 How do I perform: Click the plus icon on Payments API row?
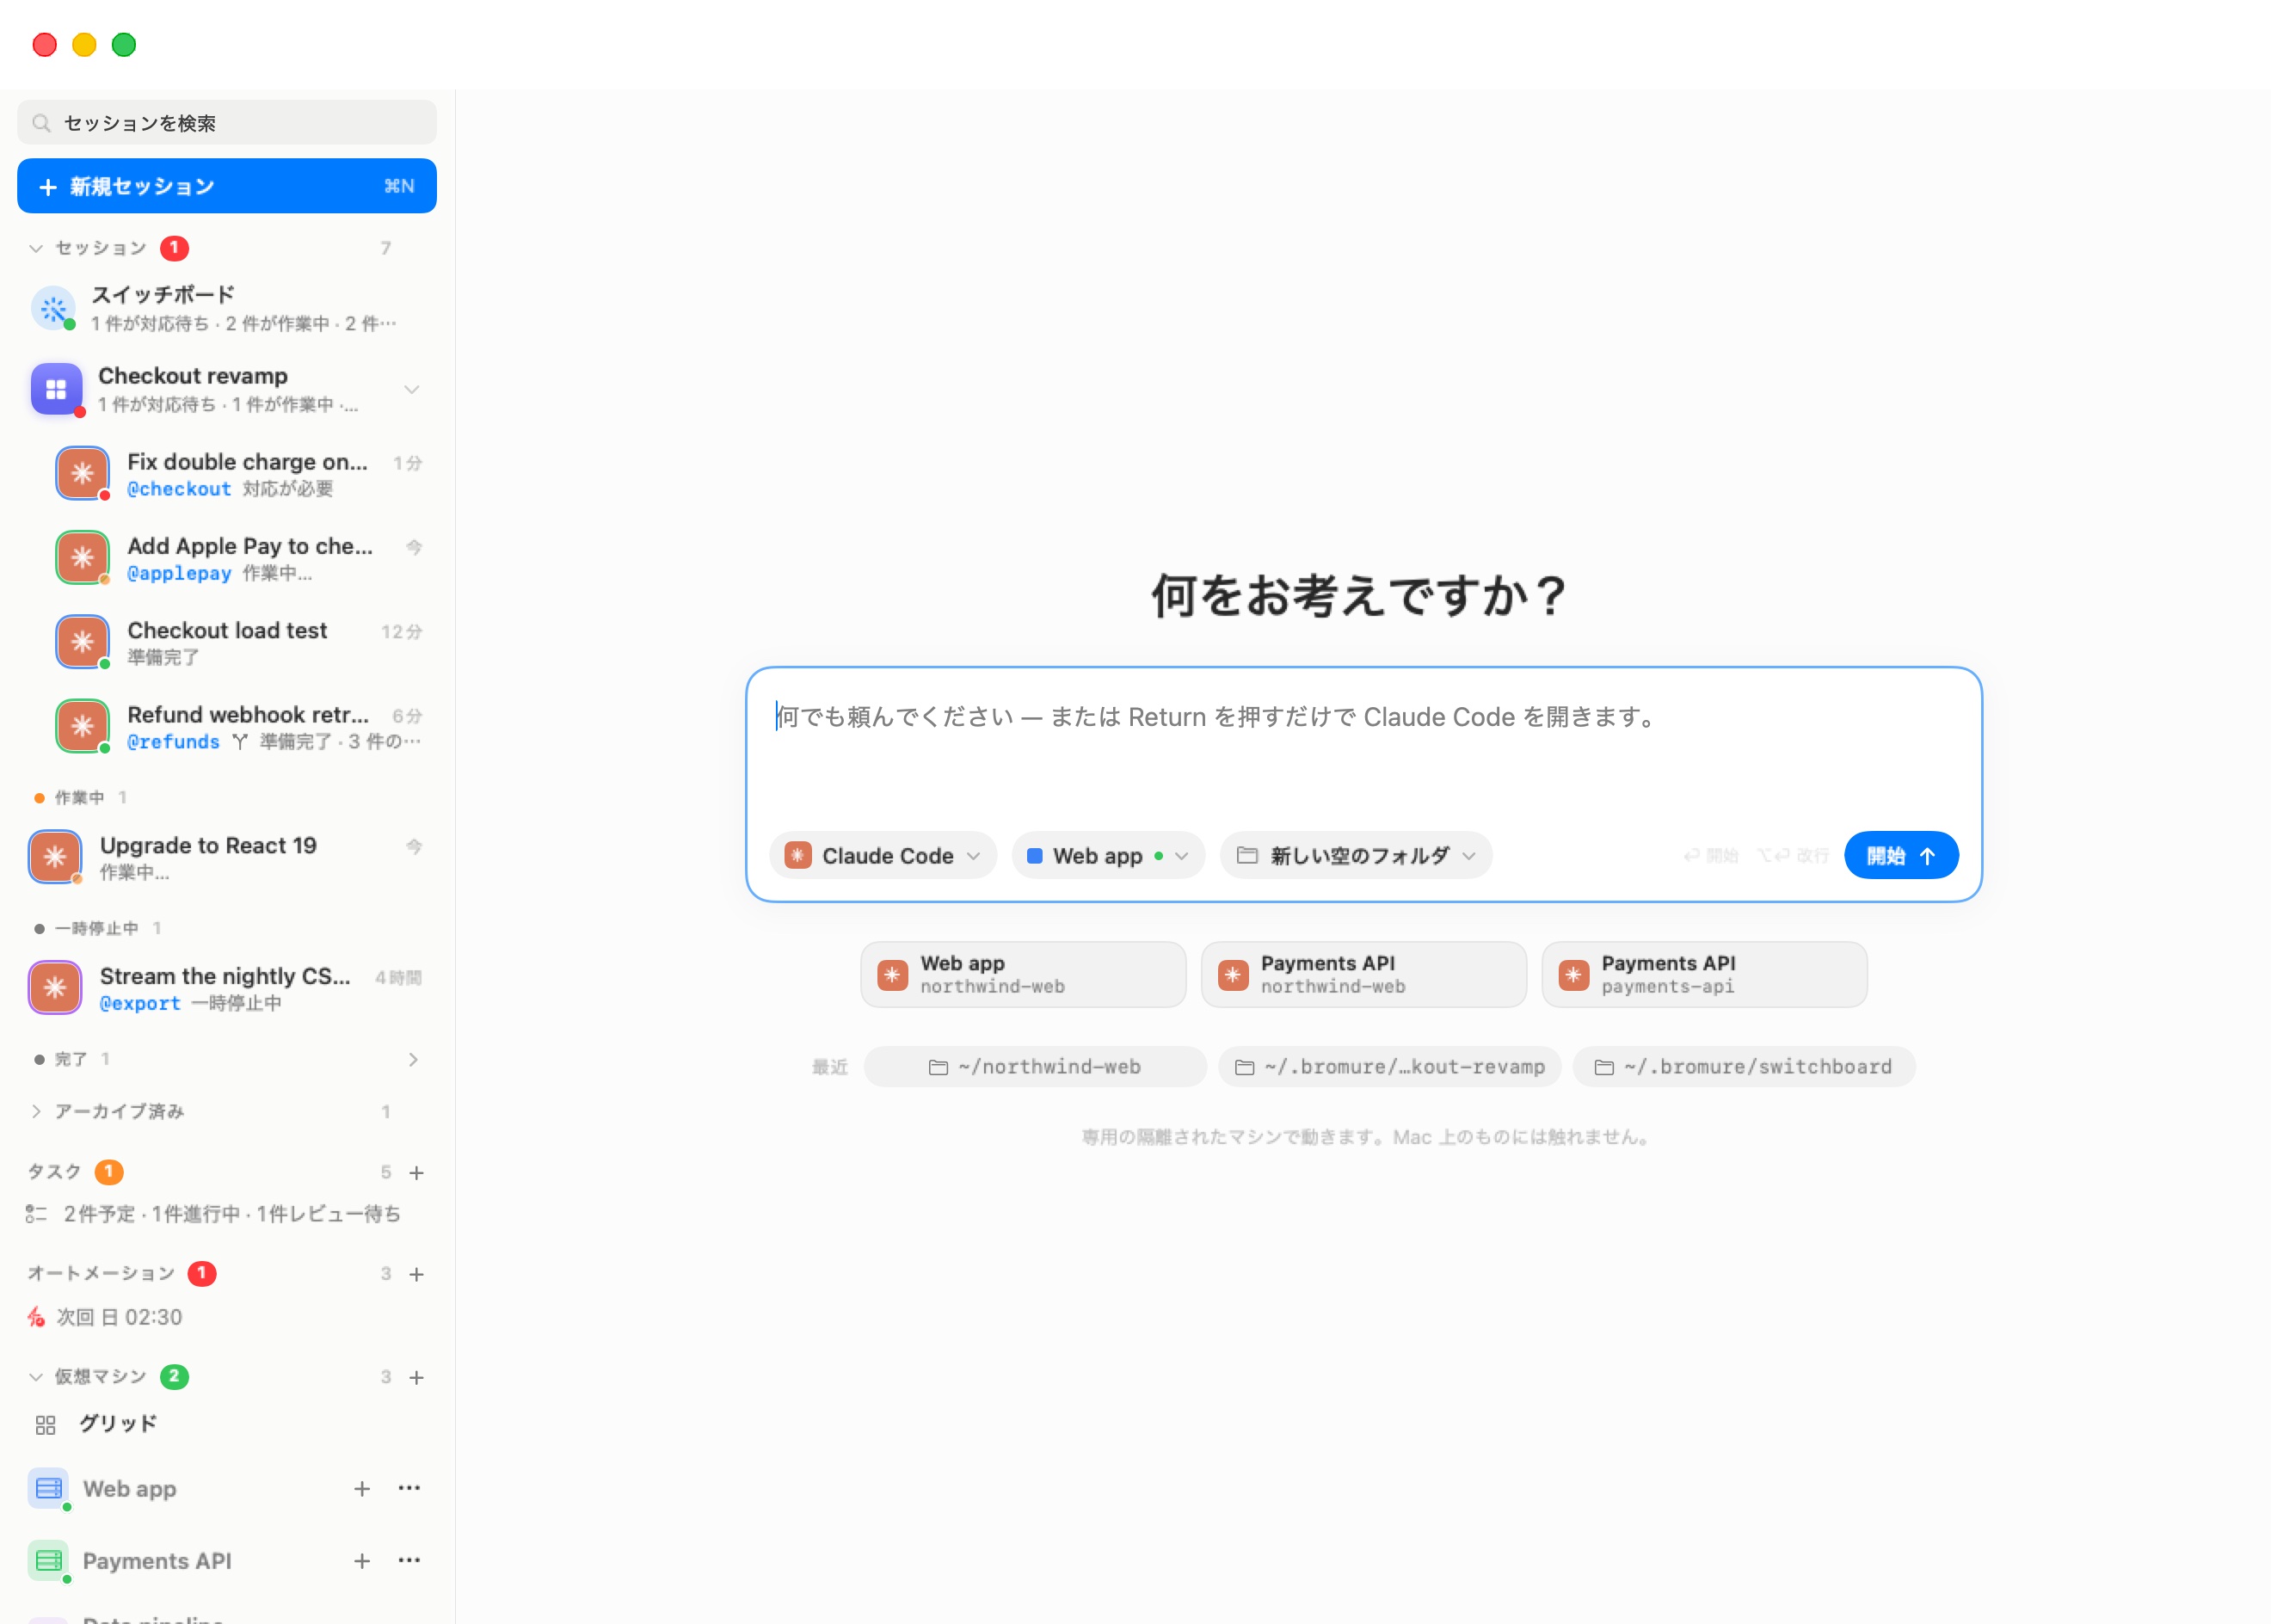point(362,1561)
